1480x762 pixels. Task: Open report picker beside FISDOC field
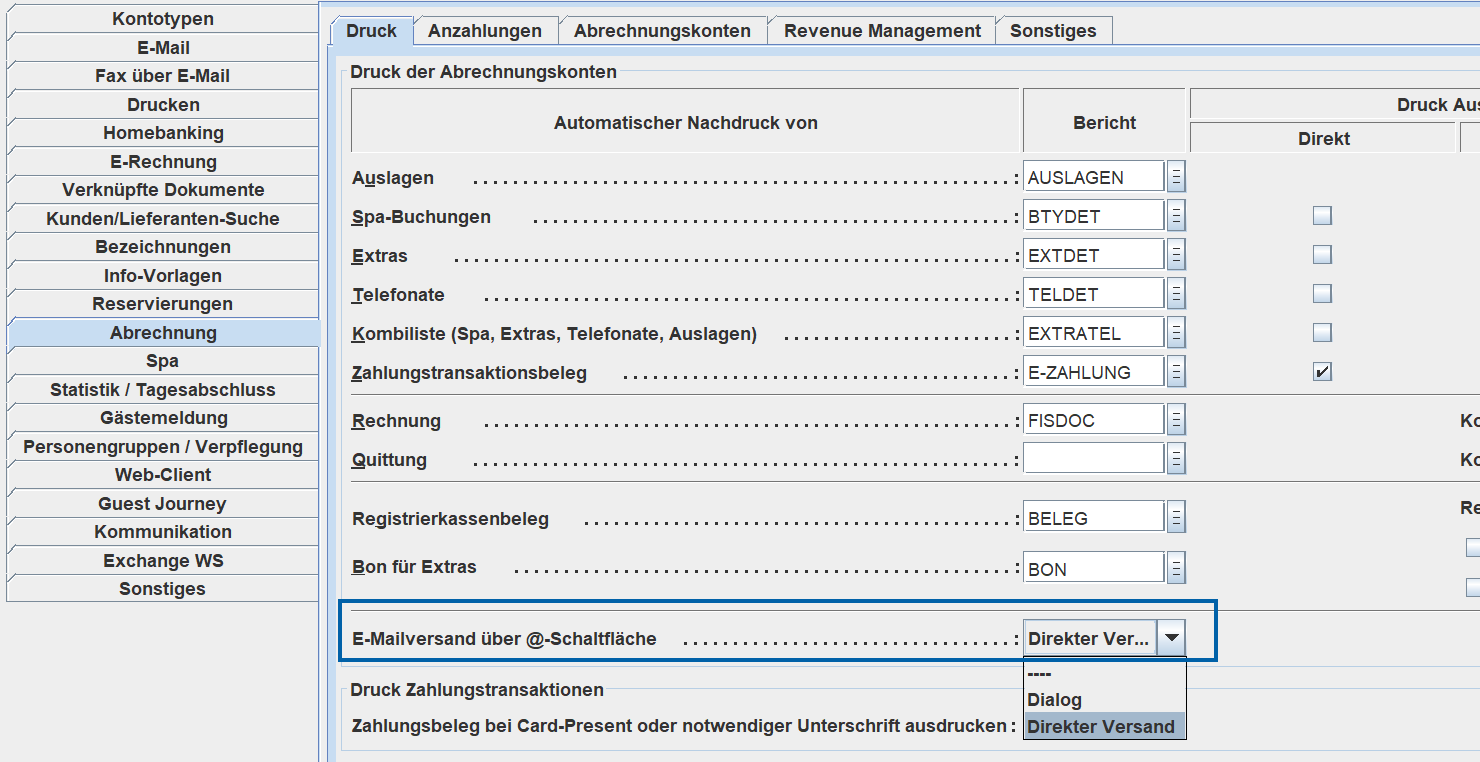(x=1177, y=420)
